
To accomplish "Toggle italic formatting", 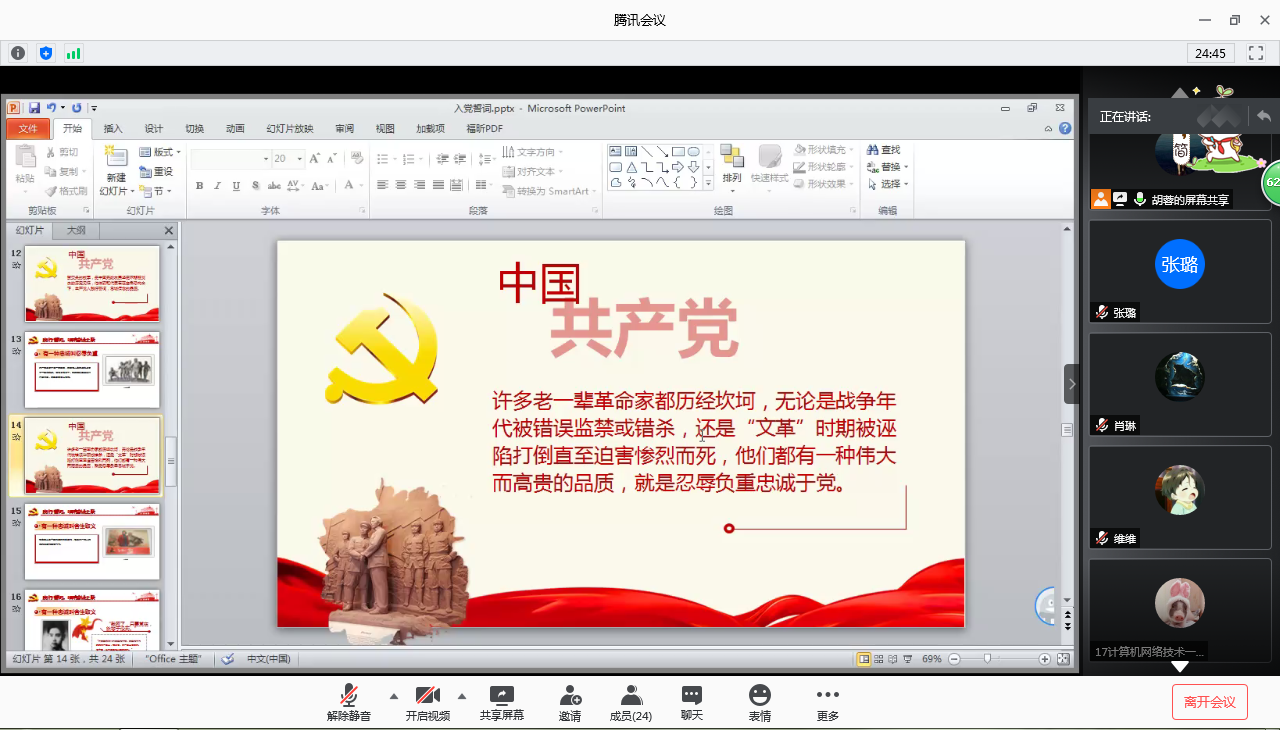I will pos(218,185).
